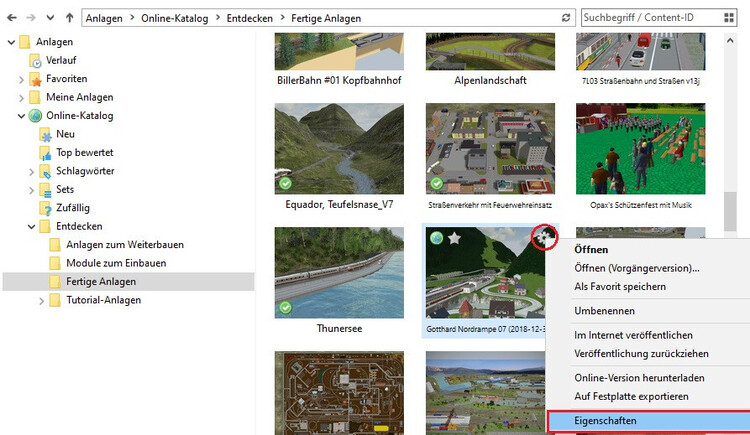Collapse the Entdecken tree node

click(x=22, y=227)
